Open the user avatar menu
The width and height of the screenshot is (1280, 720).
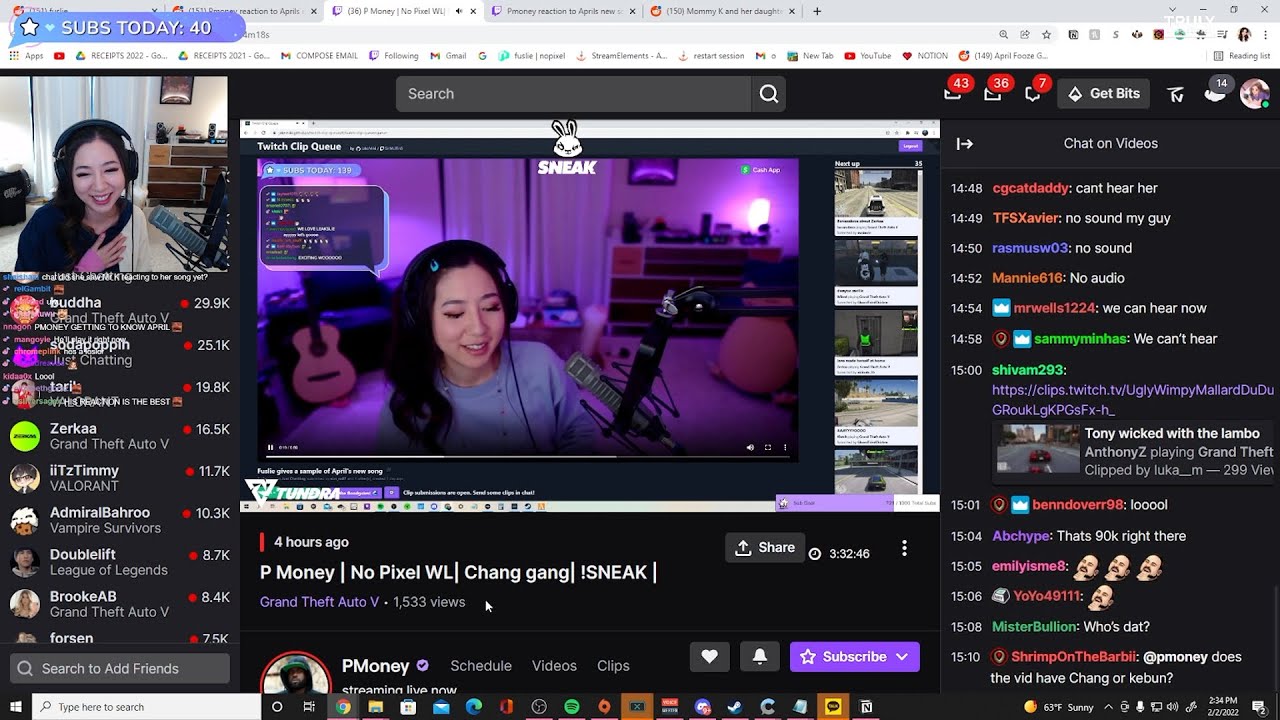click(1254, 94)
